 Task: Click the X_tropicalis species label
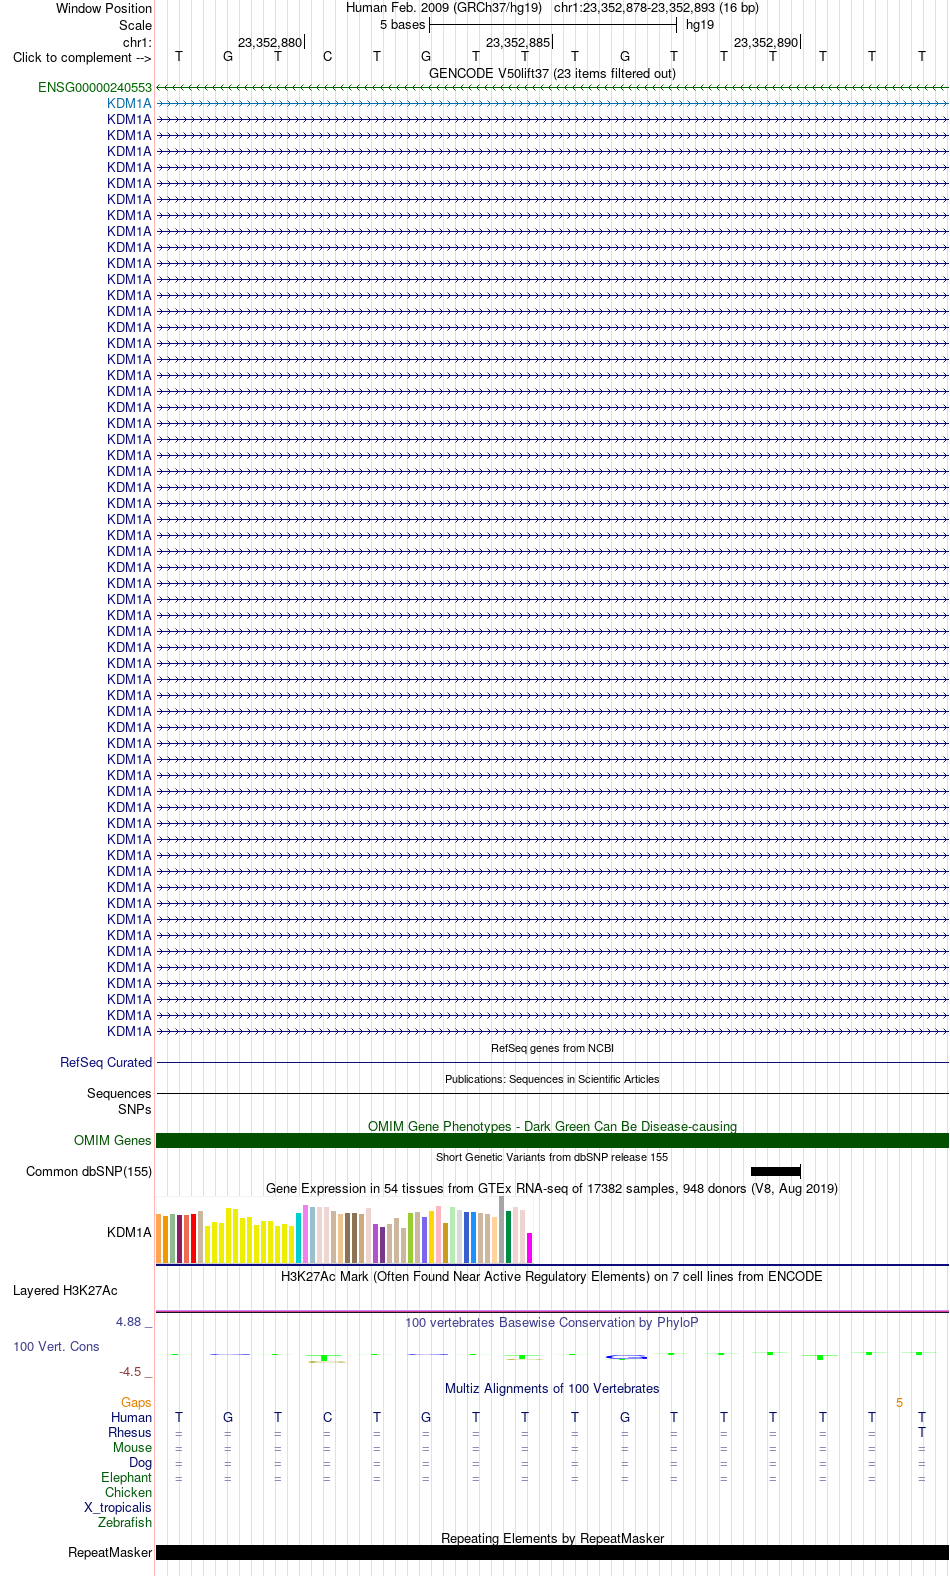point(118,1508)
